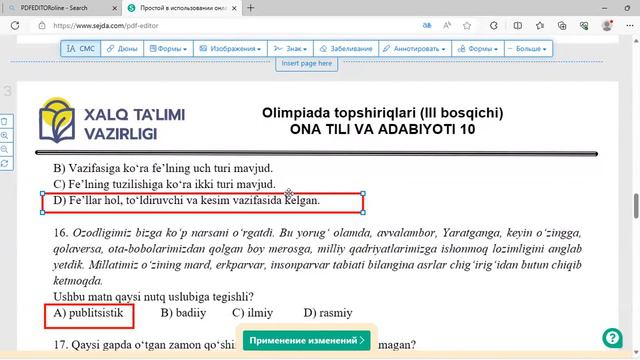Click the address bar URL
This screenshot has height=360, width=640.
tap(106, 25)
